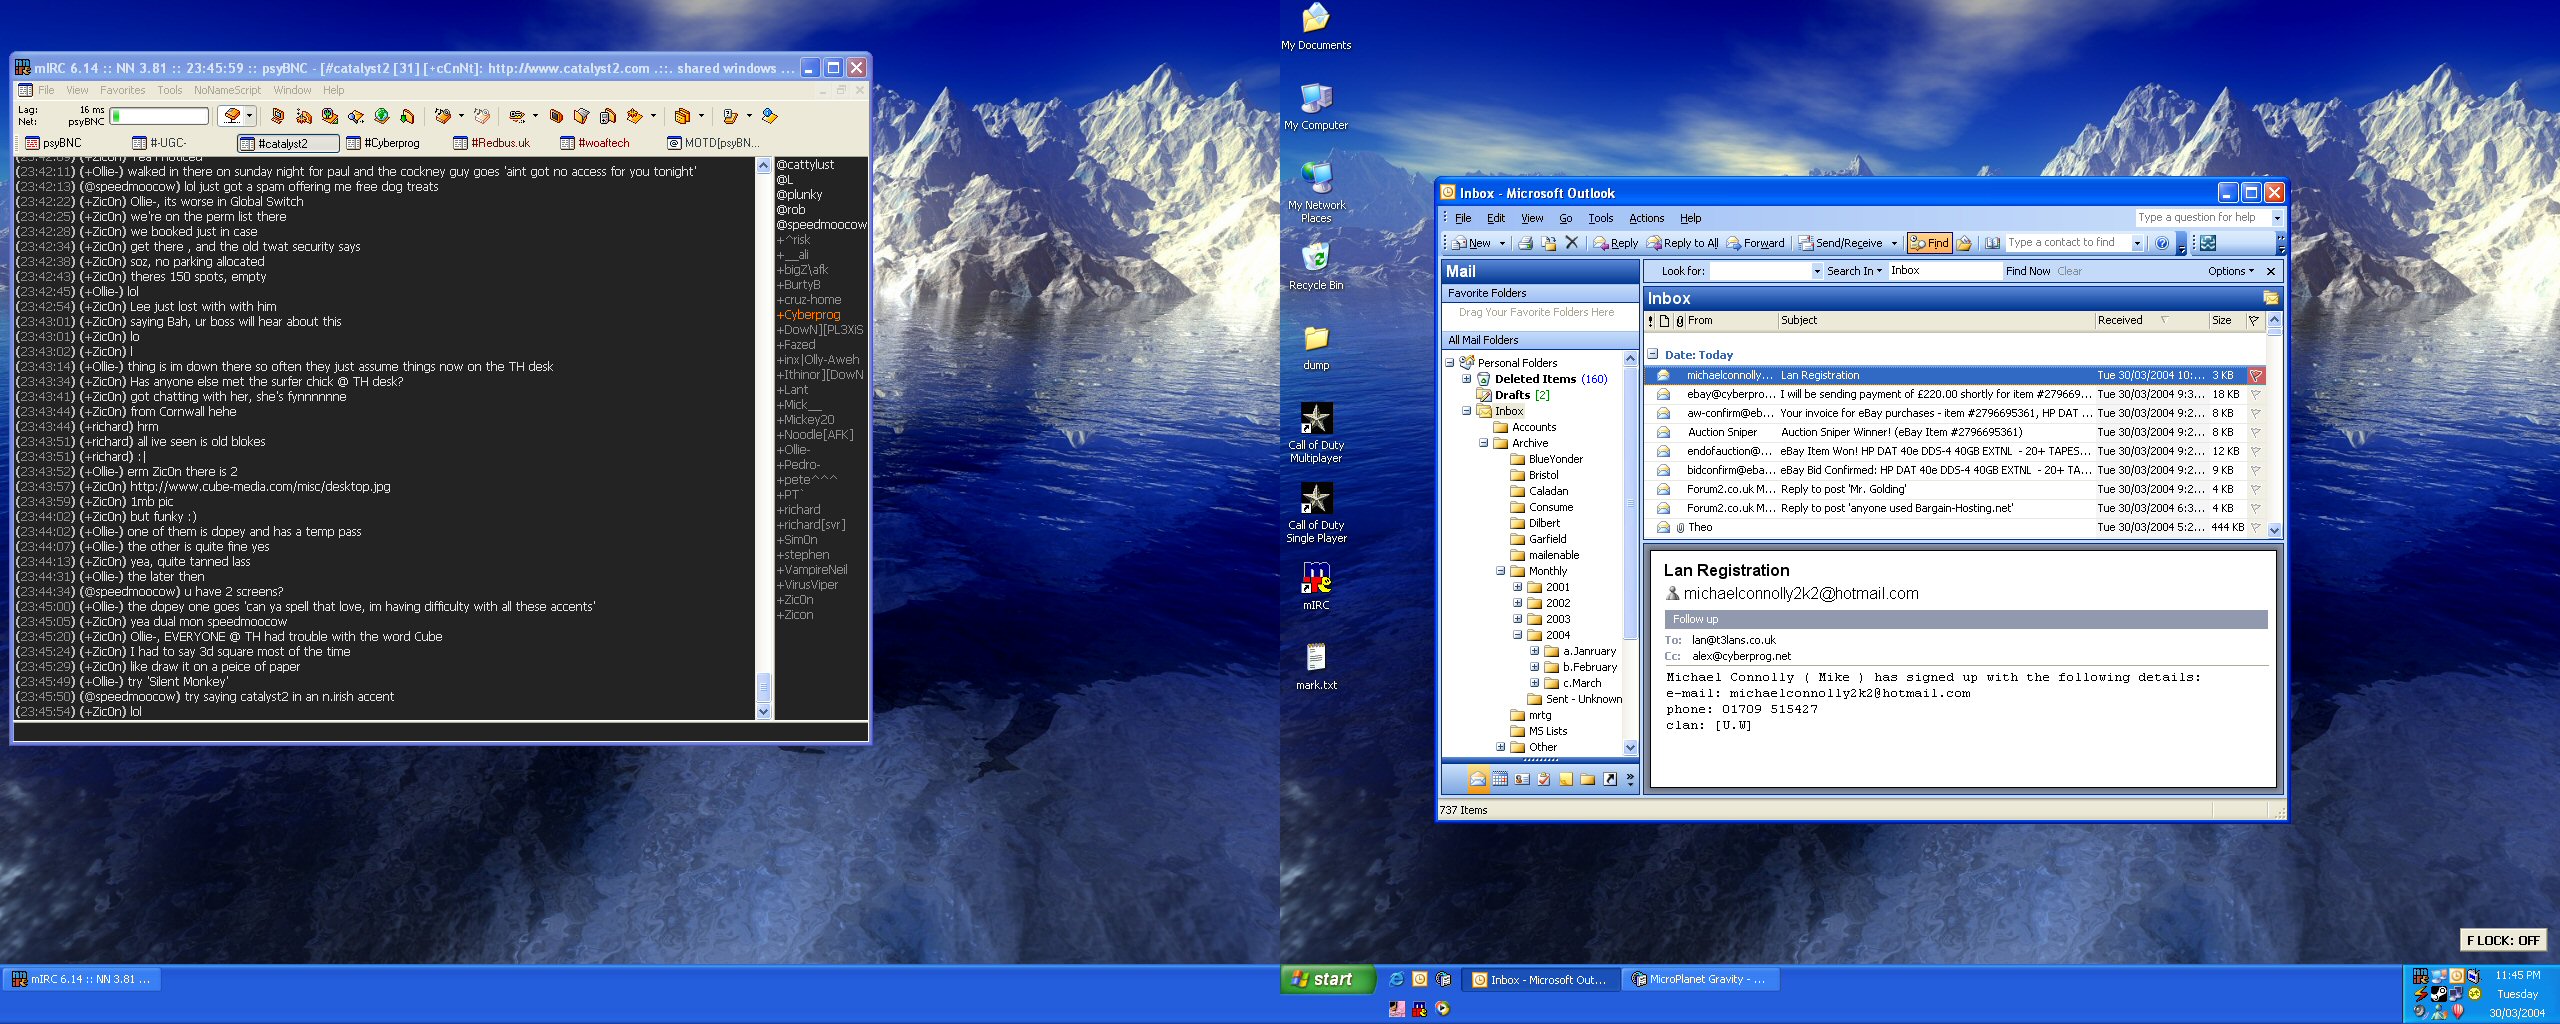
Task: Click the Forward button
Action: coord(1755,243)
